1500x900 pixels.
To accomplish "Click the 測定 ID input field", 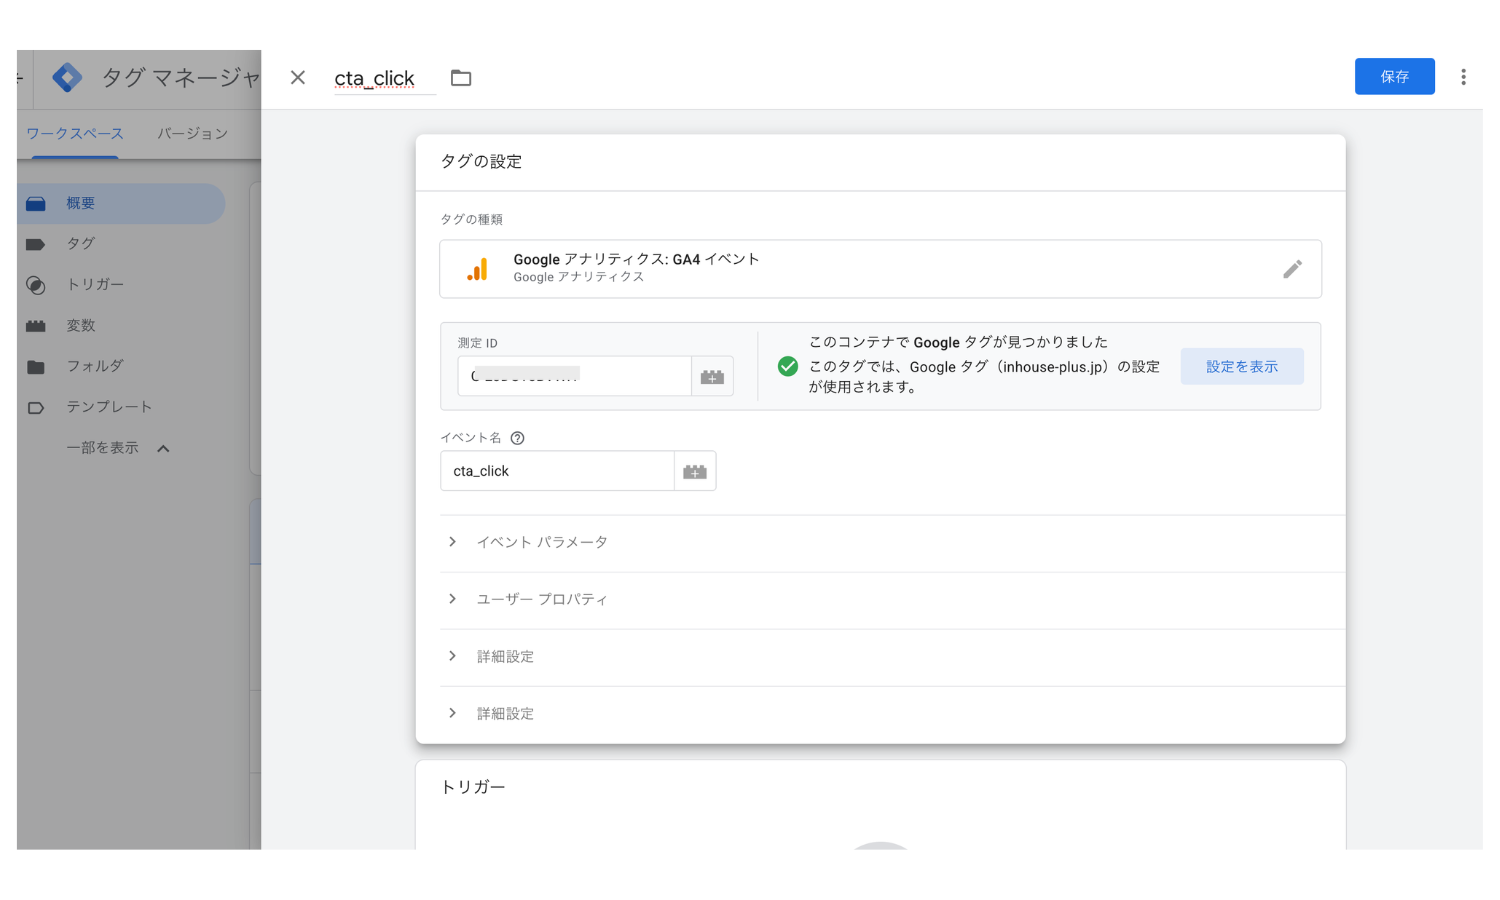I will 574,376.
